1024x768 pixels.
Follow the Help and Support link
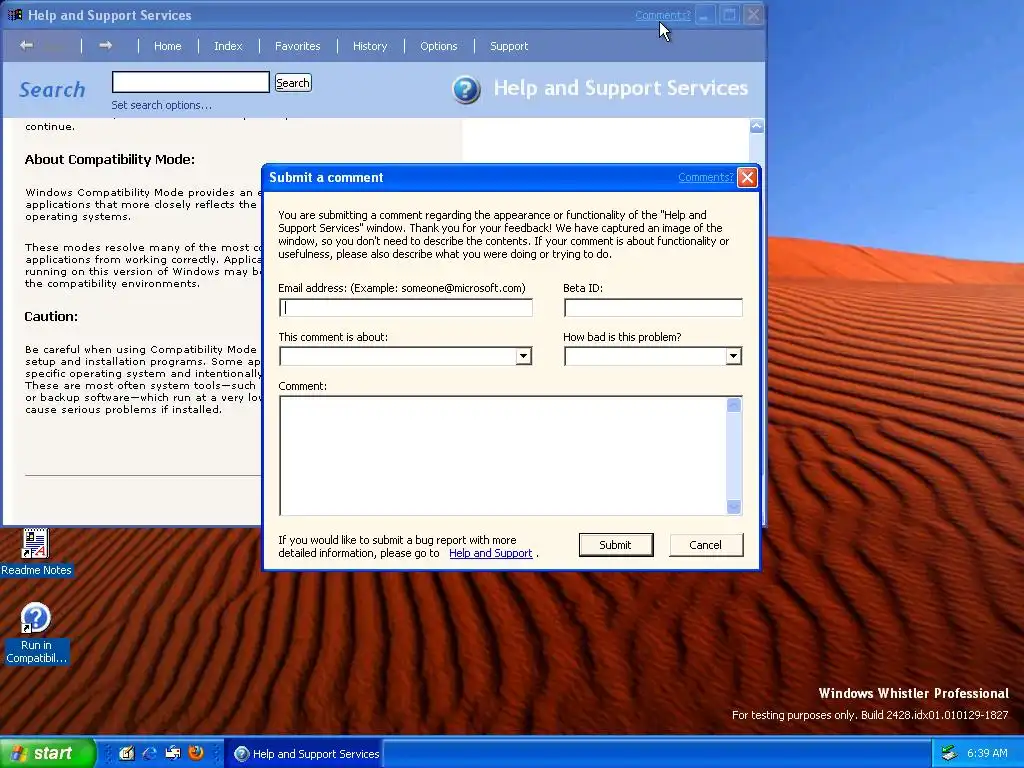pyautogui.click(x=490, y=553)
